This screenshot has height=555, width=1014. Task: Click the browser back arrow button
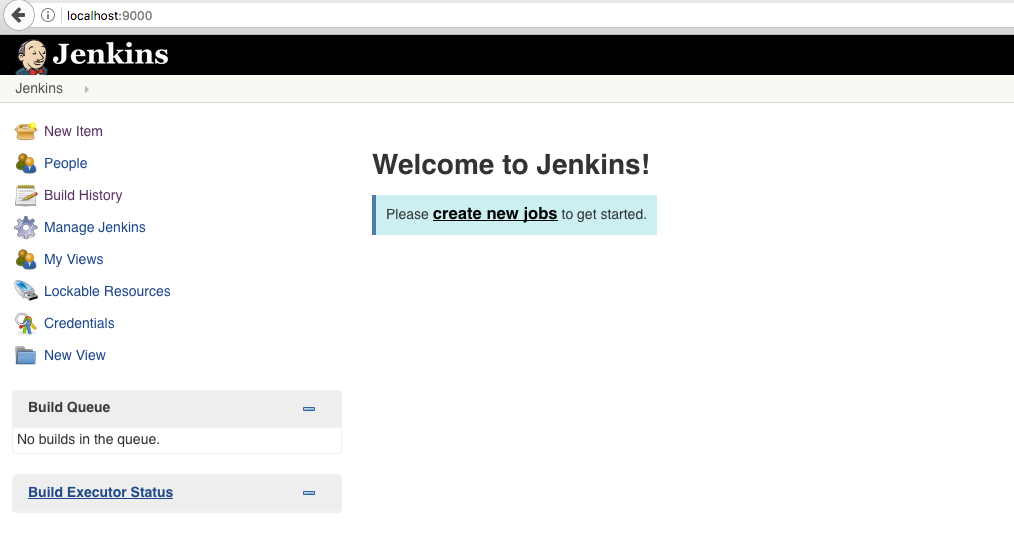coord(18,15)
